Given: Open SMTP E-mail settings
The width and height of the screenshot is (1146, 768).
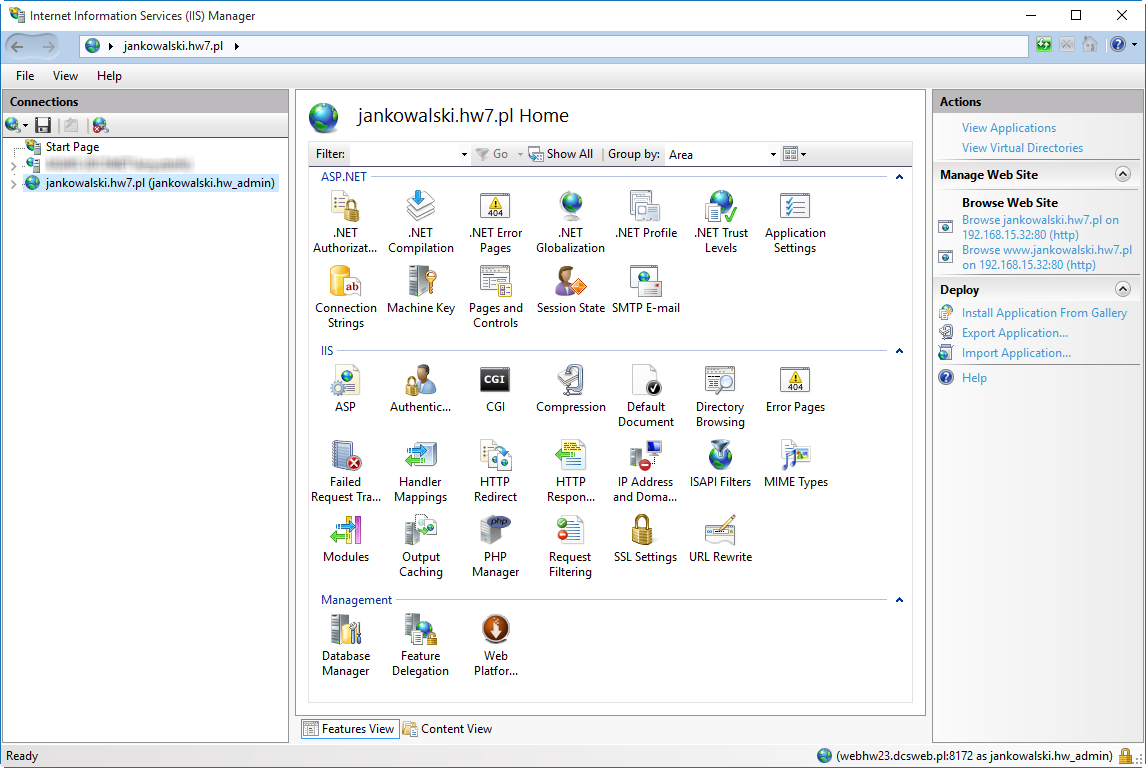Looking at the screenshot, I should (645, 290).
